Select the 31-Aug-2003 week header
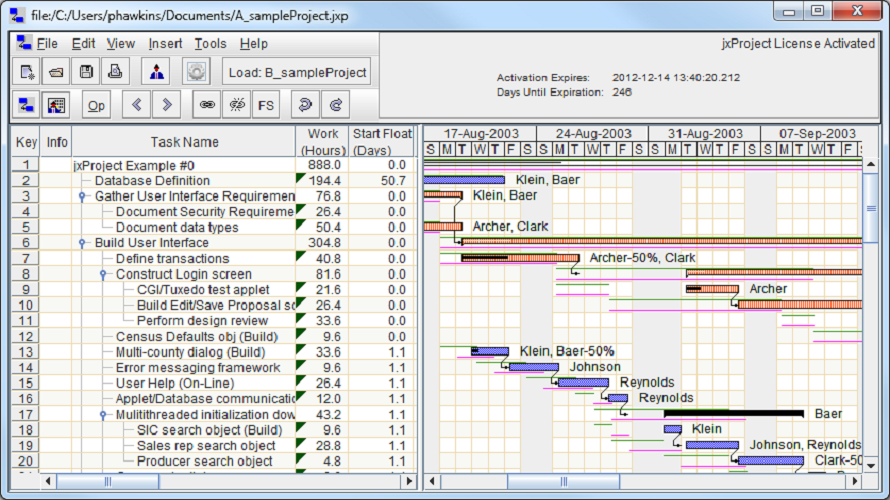The width and height of the screenshot is (890, 500). pyautogui.click(x=705, y=133)
